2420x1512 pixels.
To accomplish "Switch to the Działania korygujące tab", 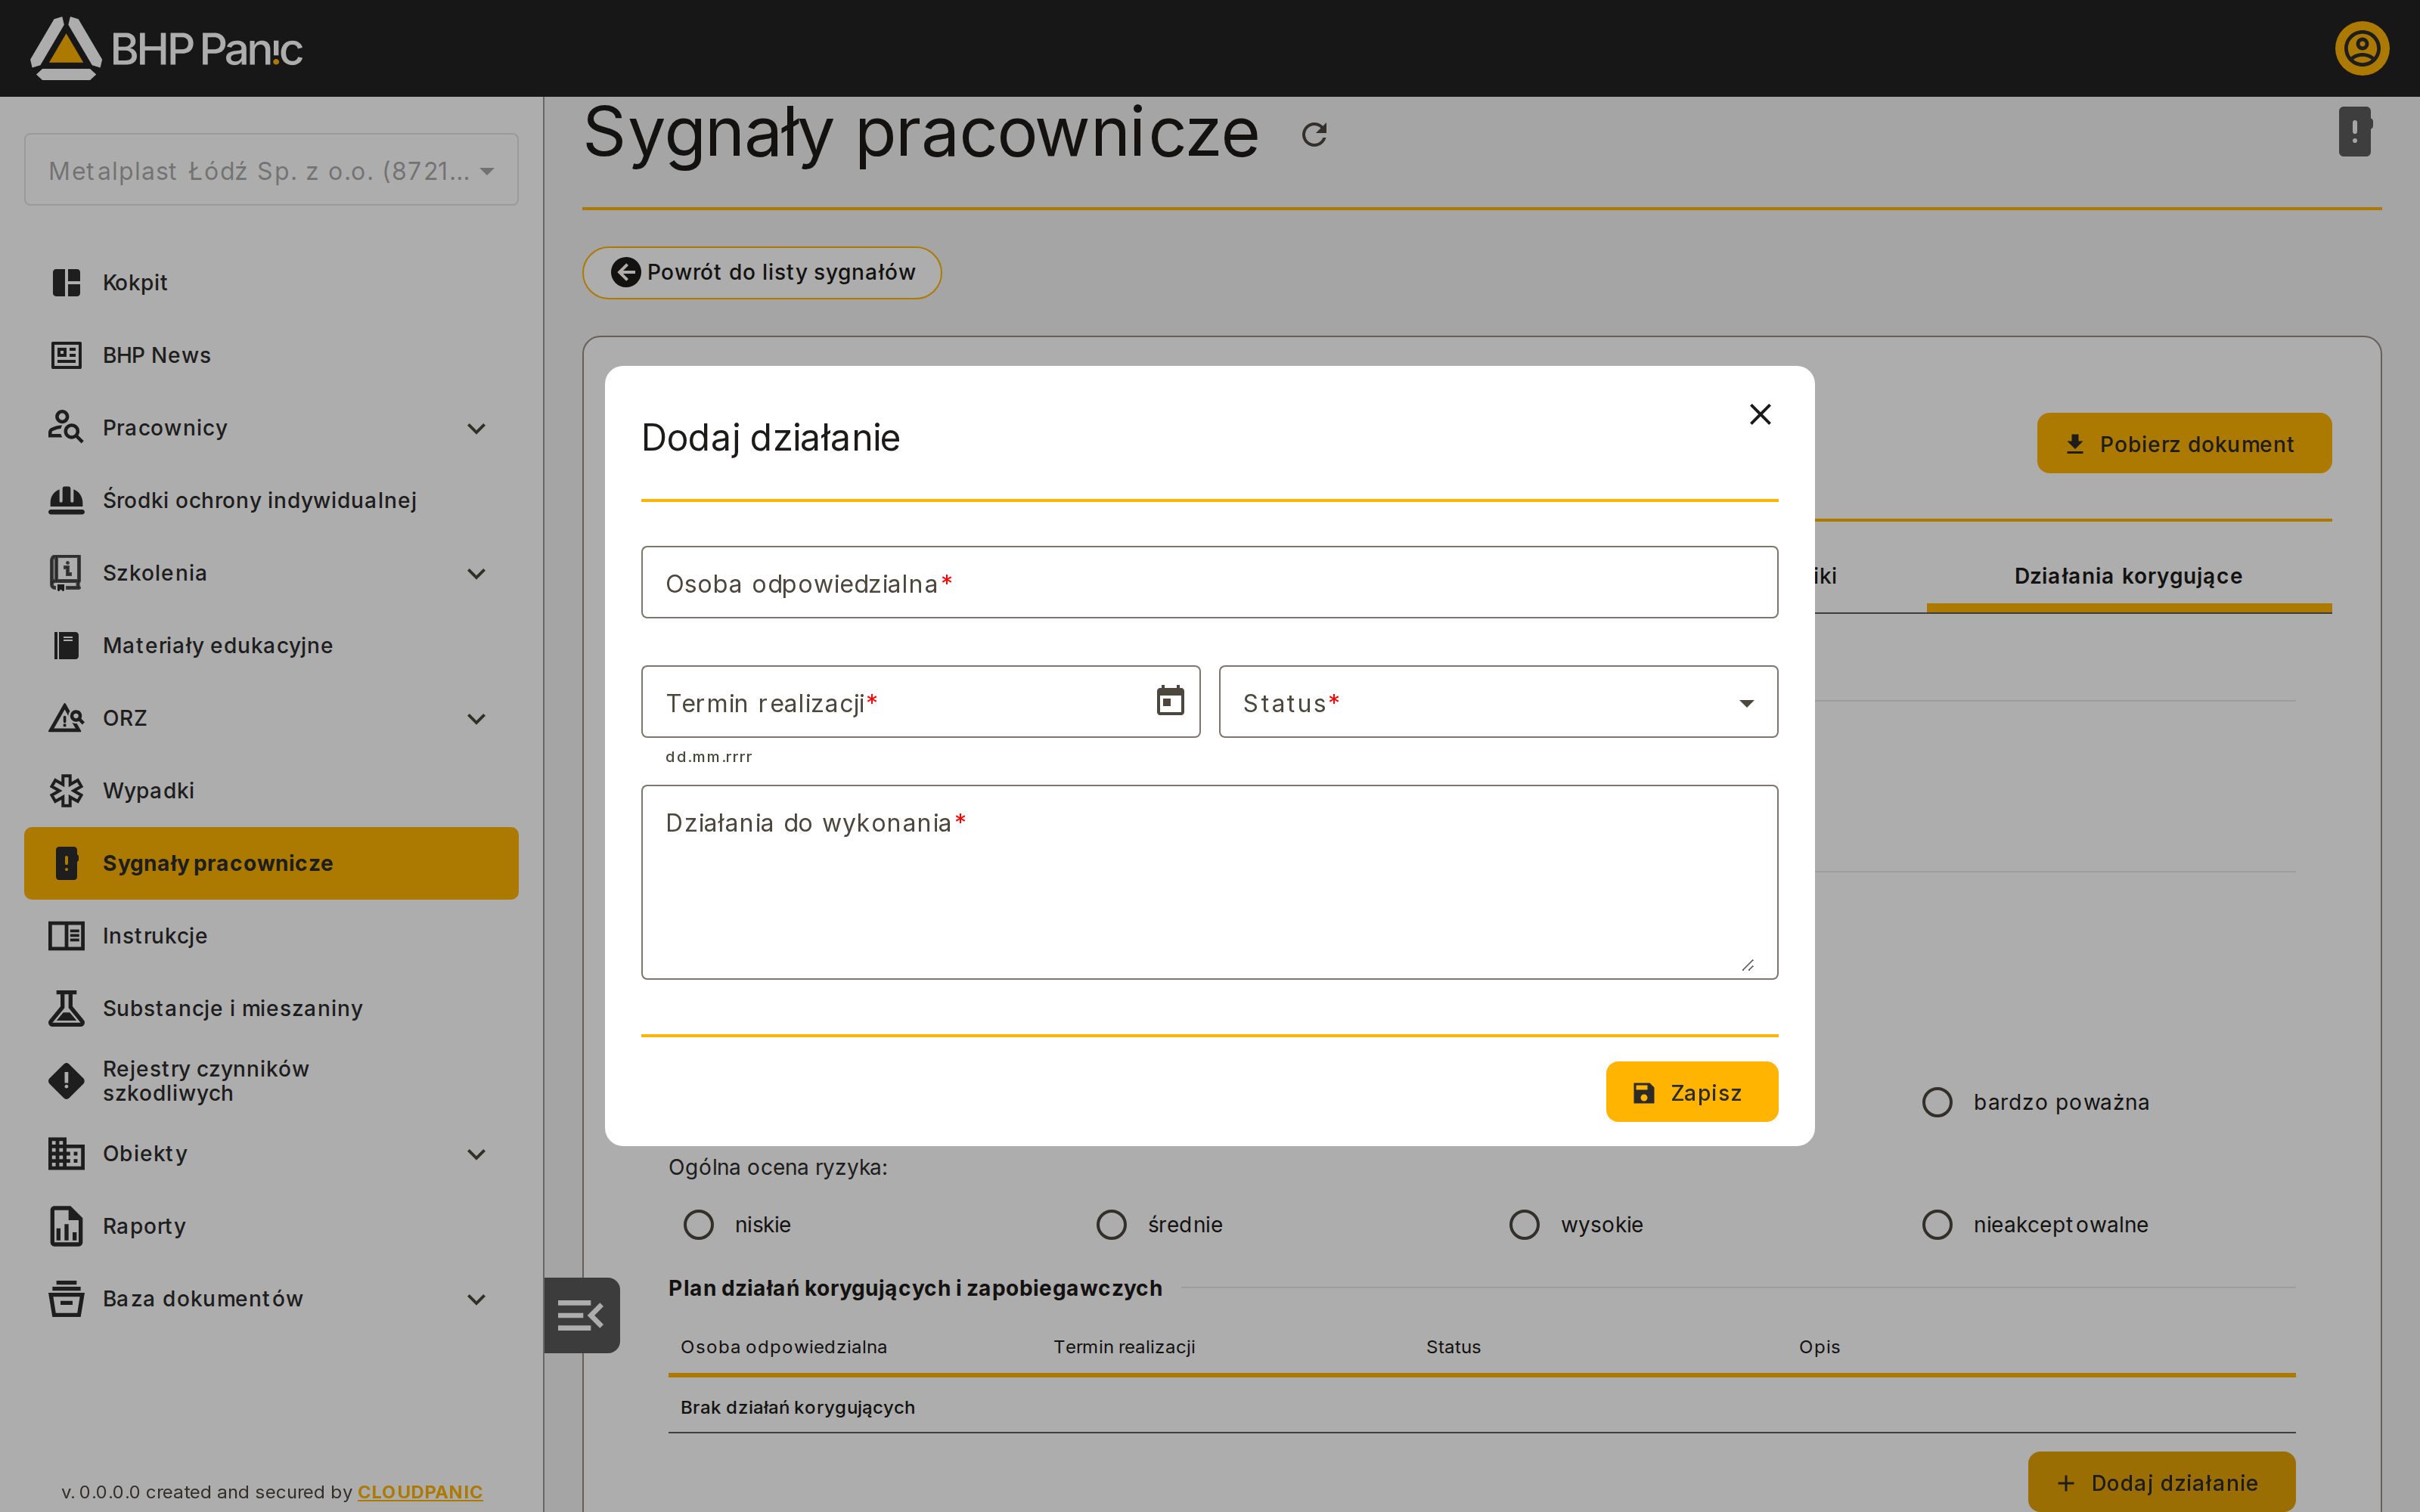I will click(2128, 576).
